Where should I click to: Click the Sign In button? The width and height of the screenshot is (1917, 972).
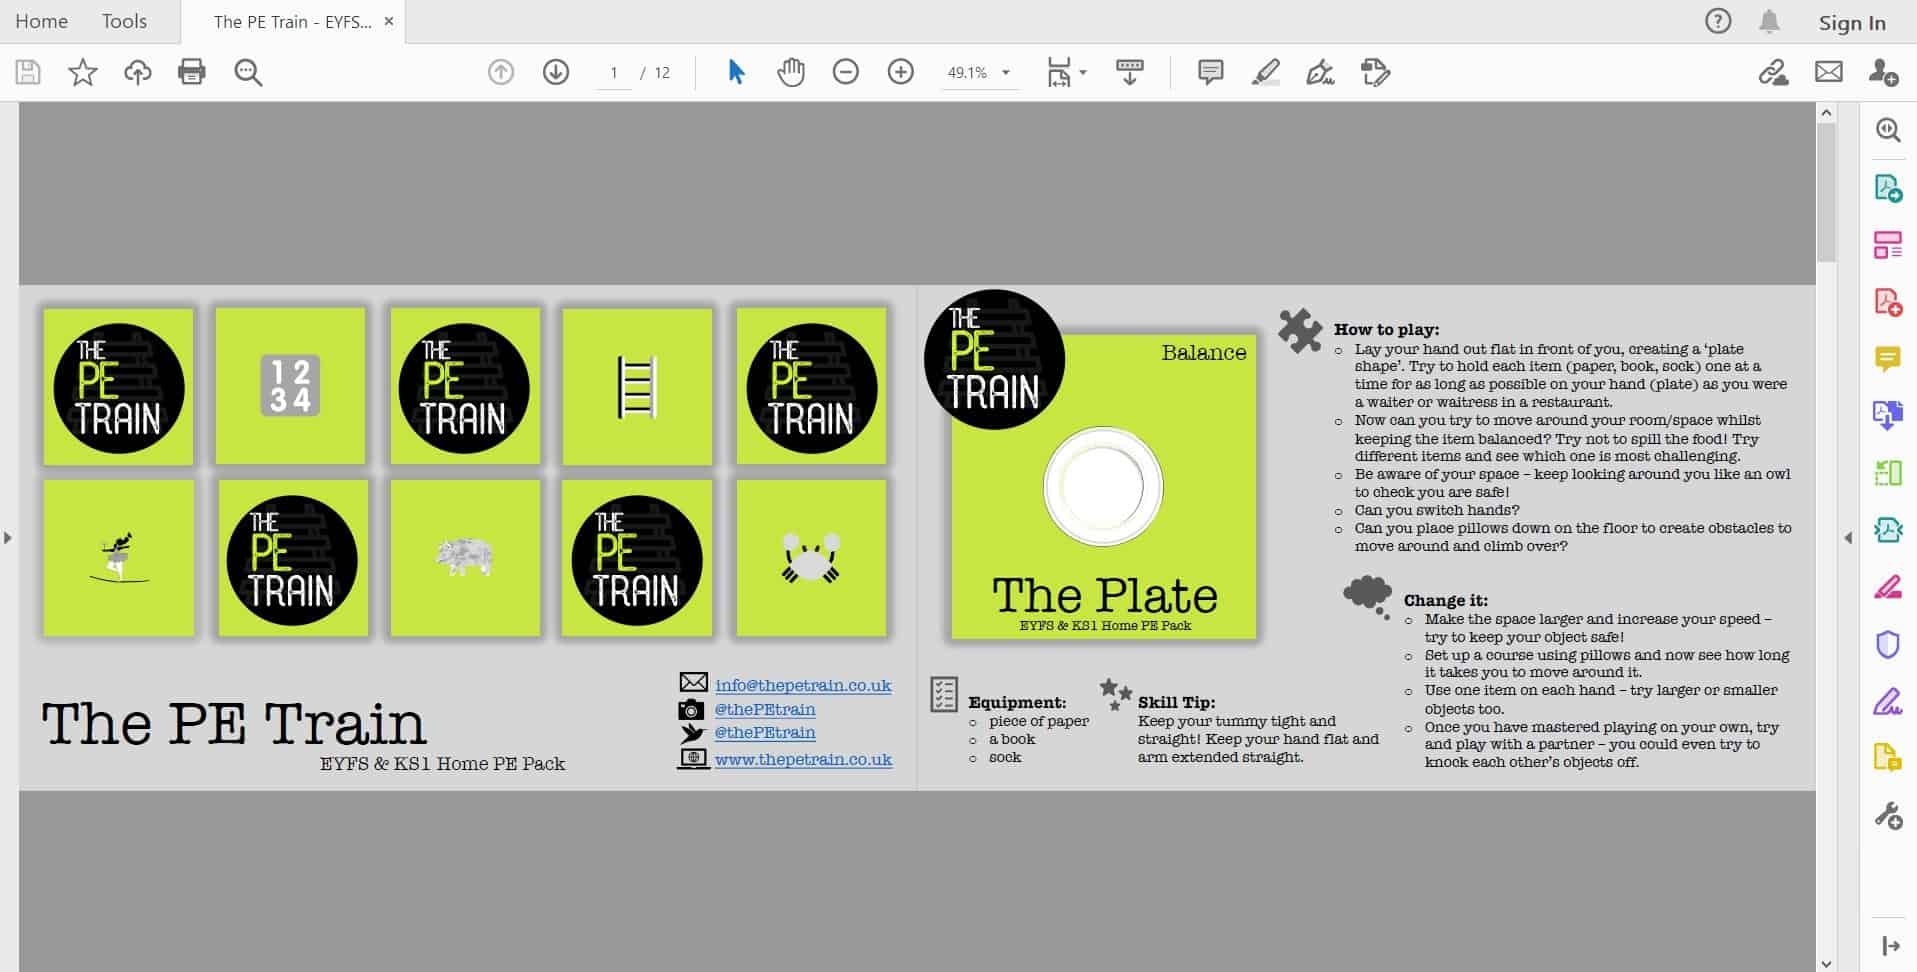[x=1851, y=23]
